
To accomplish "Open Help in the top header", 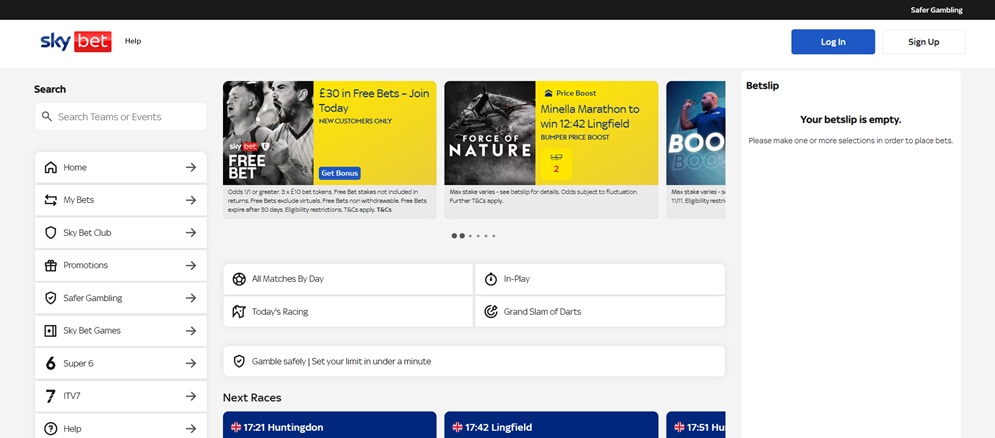I will (133, 41).
